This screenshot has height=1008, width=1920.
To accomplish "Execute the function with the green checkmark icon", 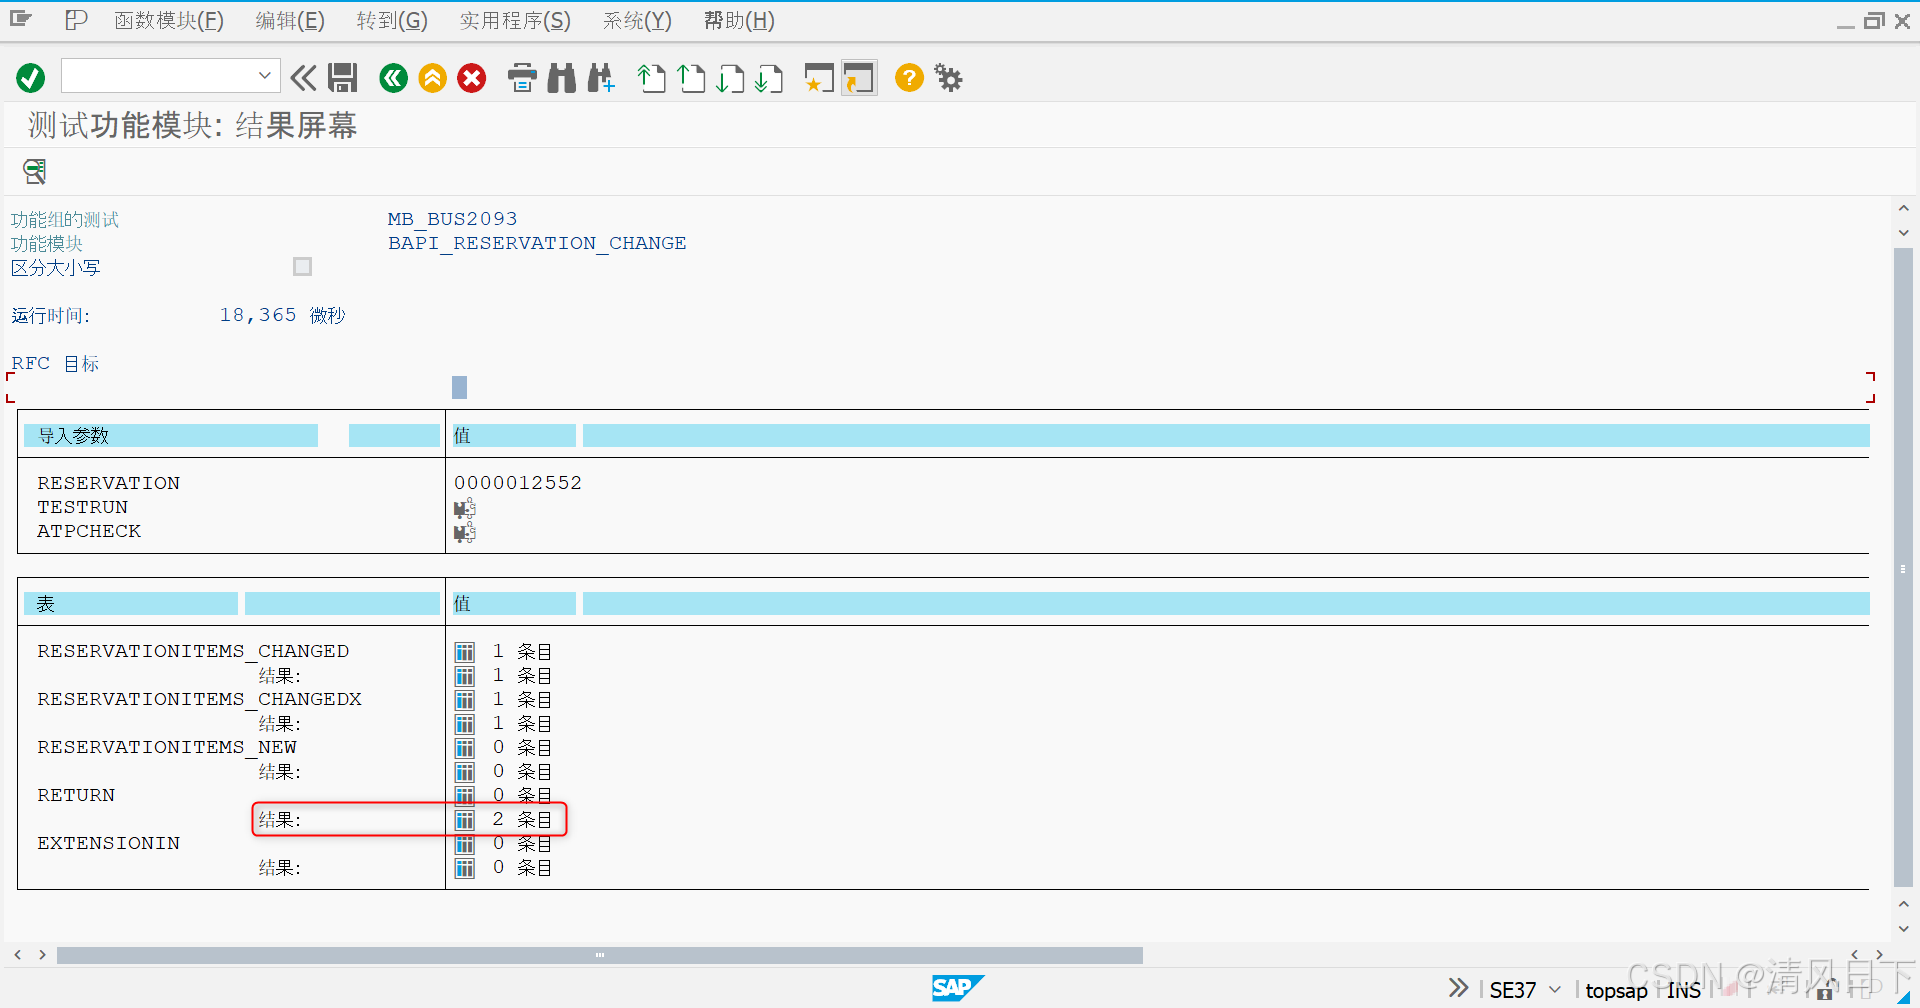I will [x=30, y=78].
